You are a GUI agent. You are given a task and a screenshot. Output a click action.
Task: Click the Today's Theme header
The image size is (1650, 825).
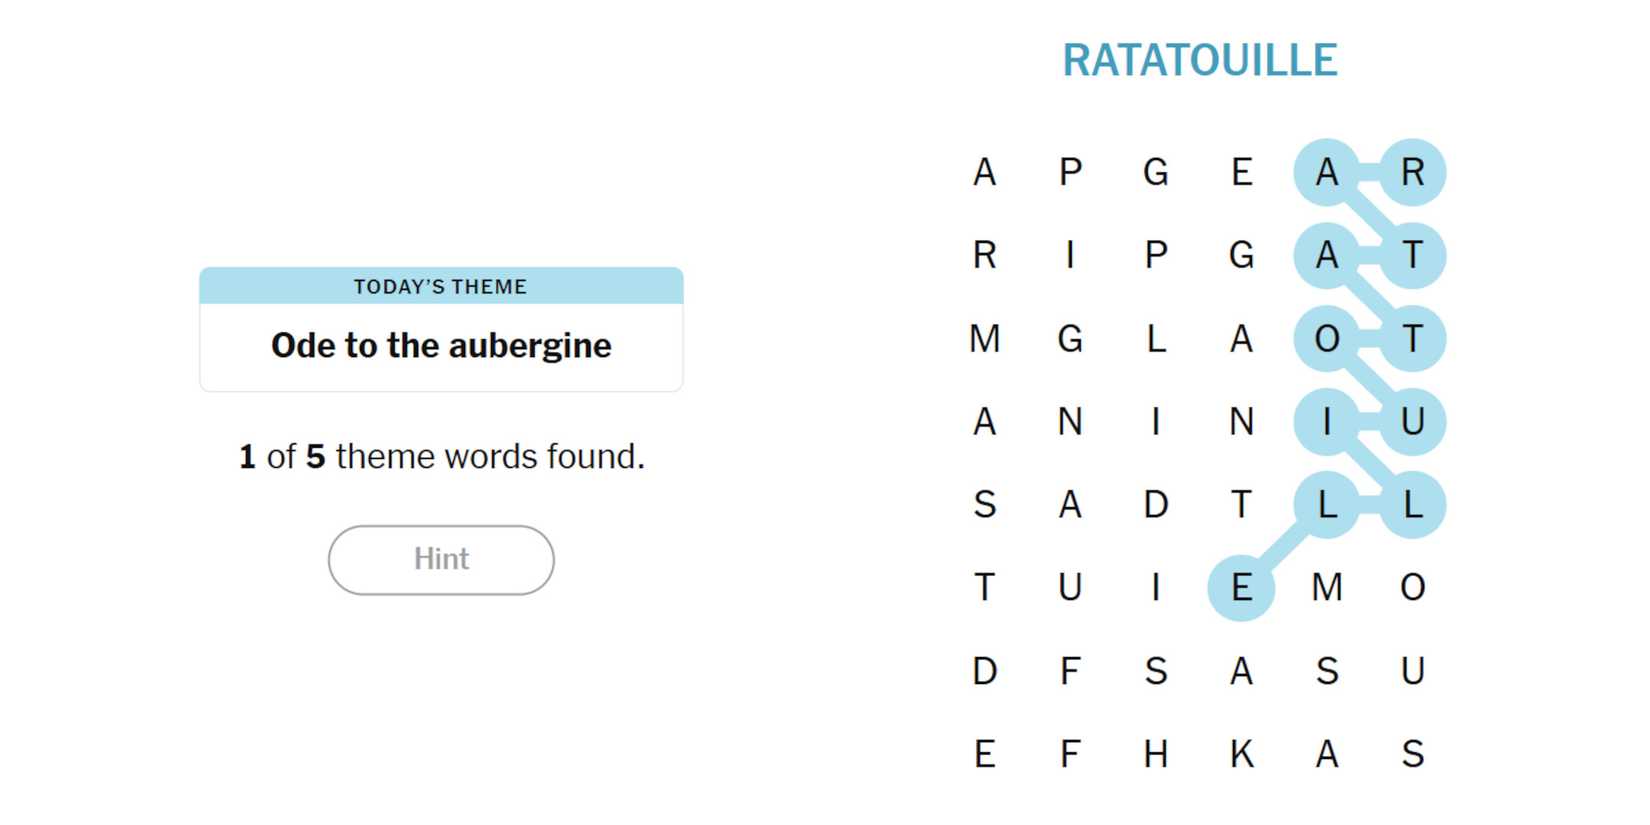click(441, 287)
